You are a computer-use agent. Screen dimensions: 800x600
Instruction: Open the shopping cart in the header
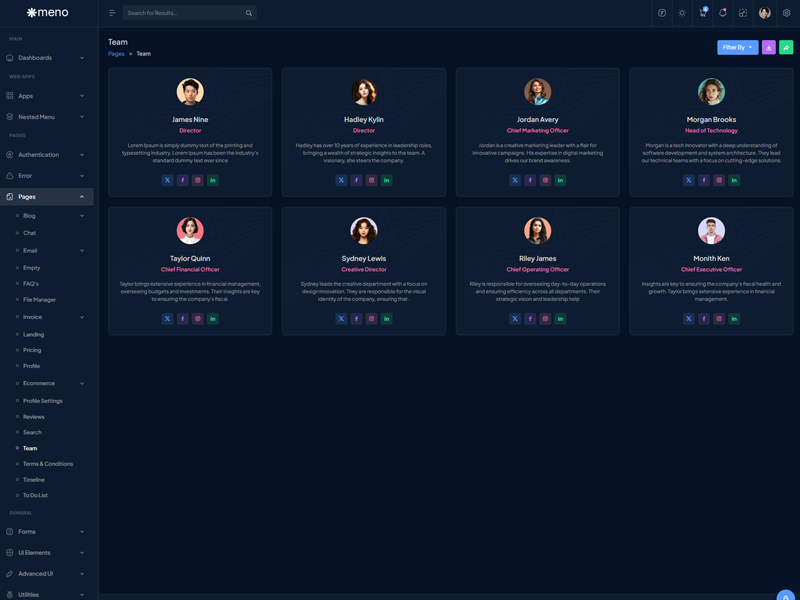pos(703,13)
